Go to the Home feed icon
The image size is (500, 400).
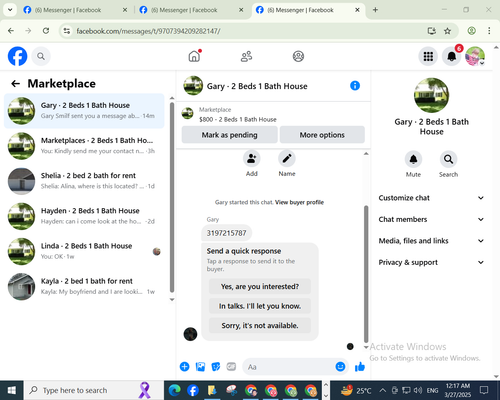point(194,56)
